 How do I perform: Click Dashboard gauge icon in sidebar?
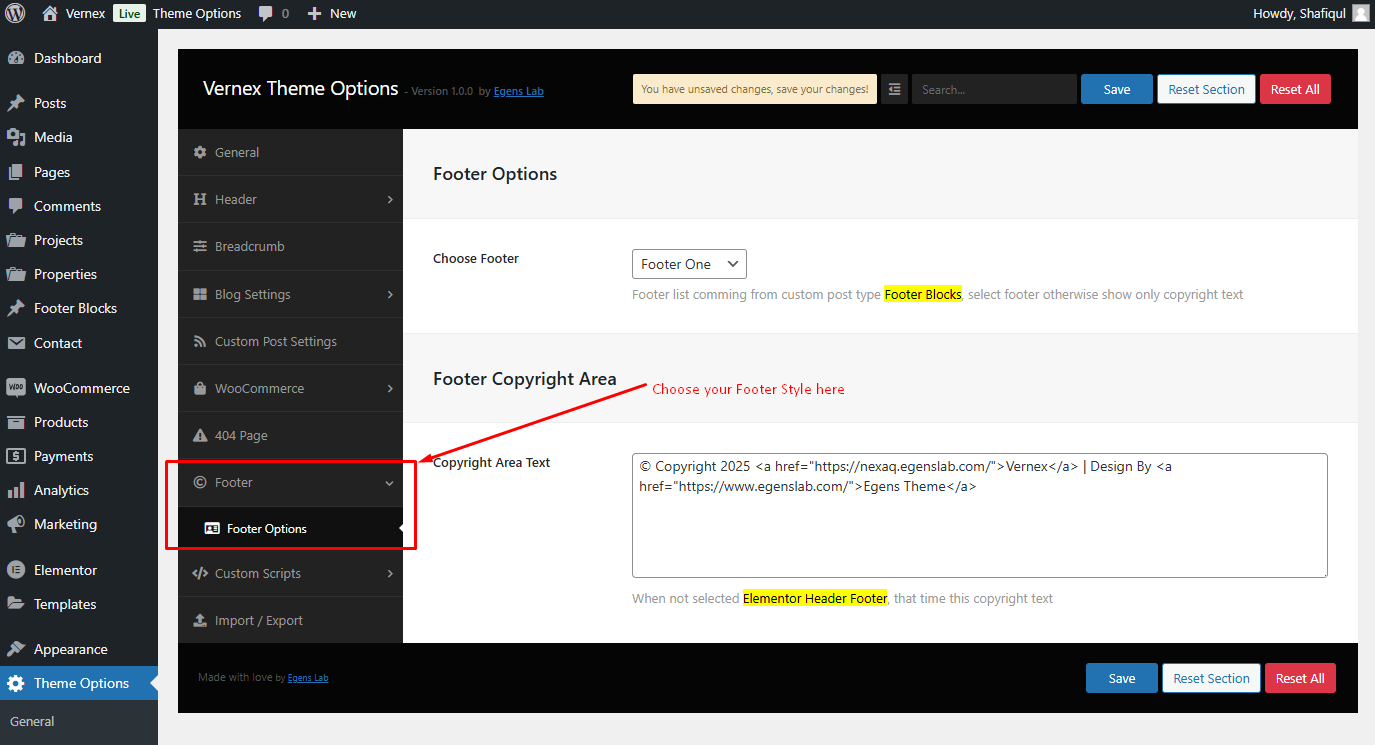(16, 58)
